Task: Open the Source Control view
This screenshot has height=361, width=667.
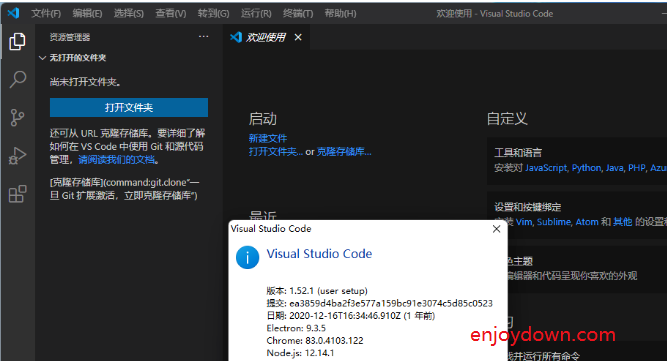Action: (17, 117)
